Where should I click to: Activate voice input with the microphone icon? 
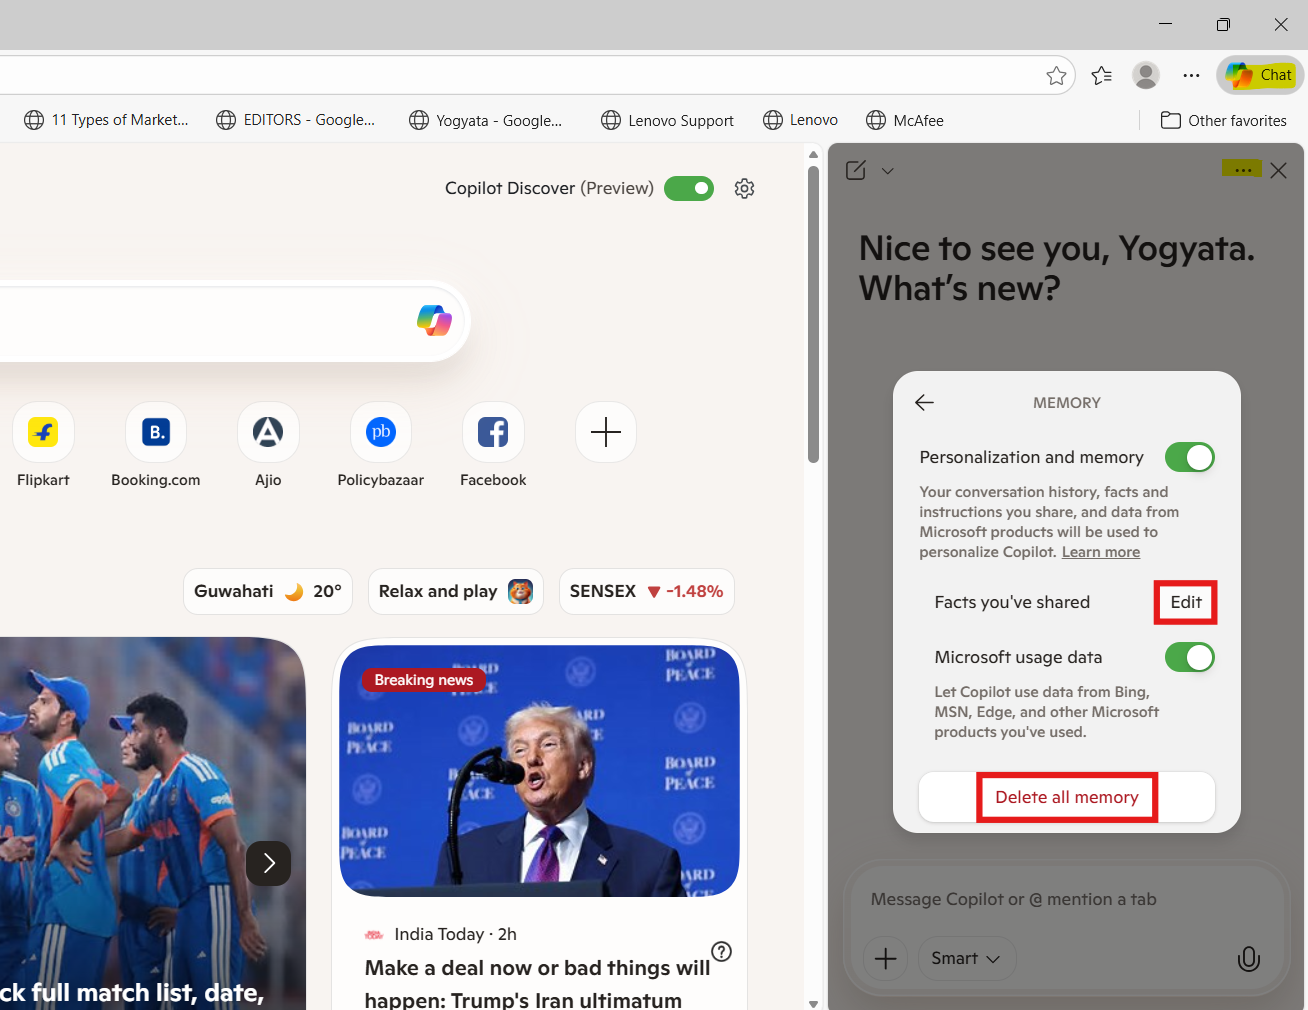pyautogui.click(x=1248, y=958)
